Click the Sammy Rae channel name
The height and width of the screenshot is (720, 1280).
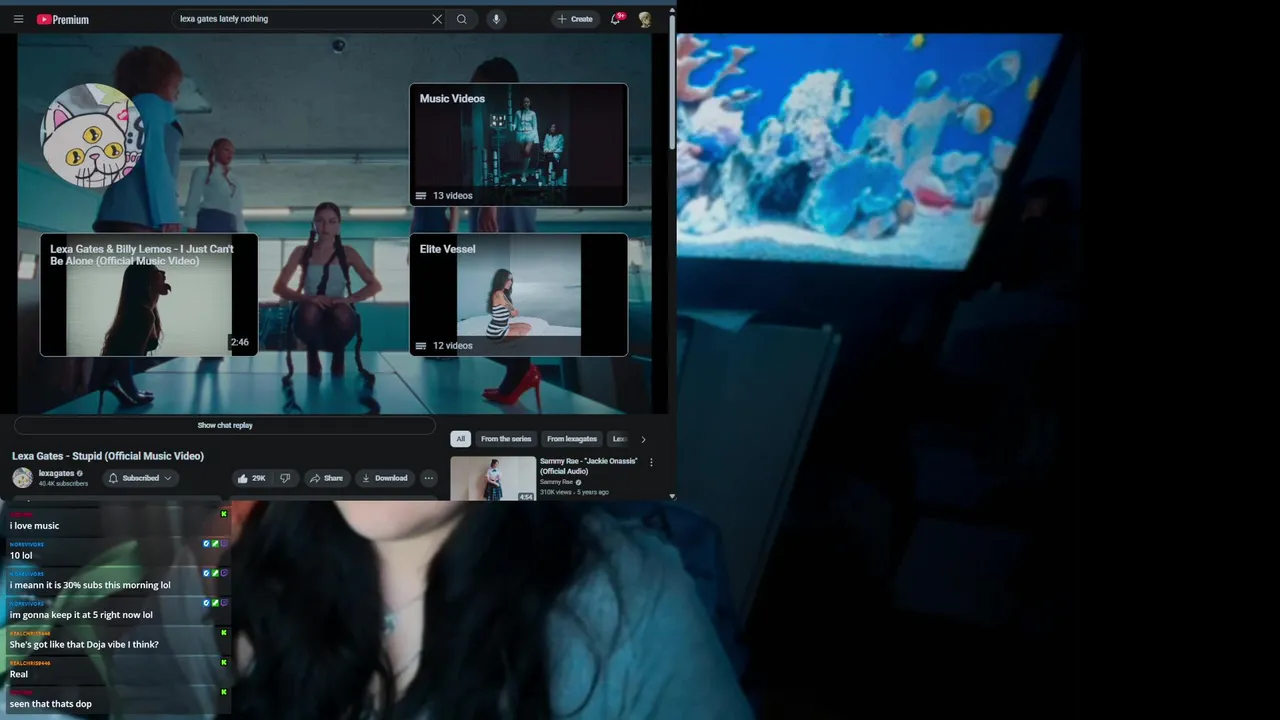pos(556,482)
